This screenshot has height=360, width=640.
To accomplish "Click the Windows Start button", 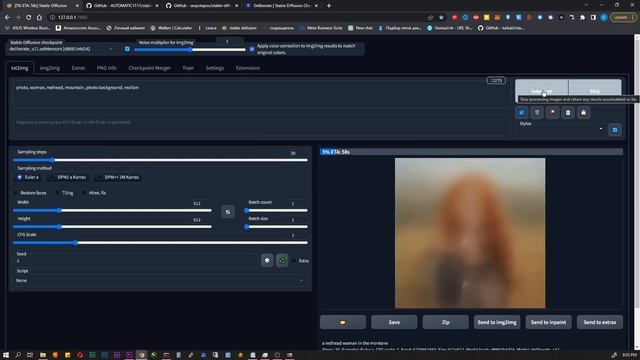I will click(x=6, y=355).
